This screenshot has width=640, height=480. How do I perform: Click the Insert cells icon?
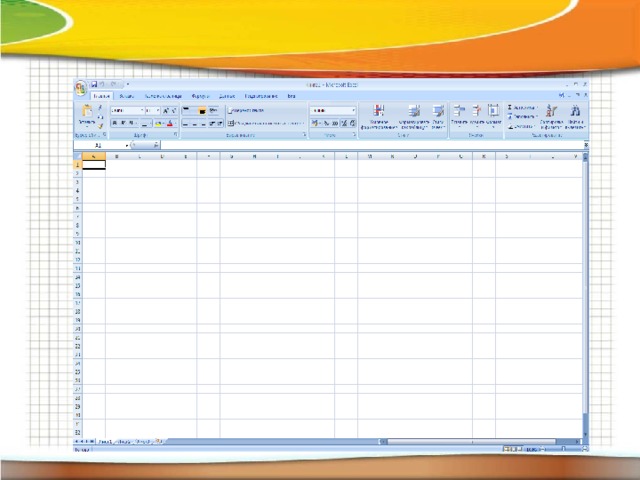(459, 112)
